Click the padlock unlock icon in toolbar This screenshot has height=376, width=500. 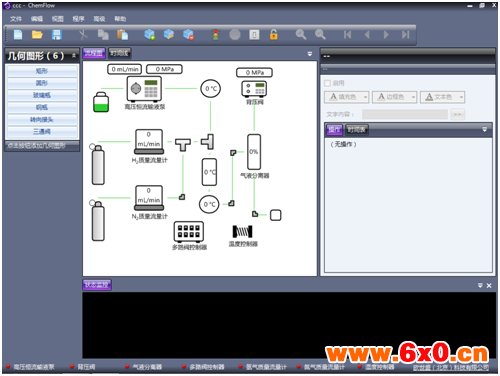tap(273, 35)
